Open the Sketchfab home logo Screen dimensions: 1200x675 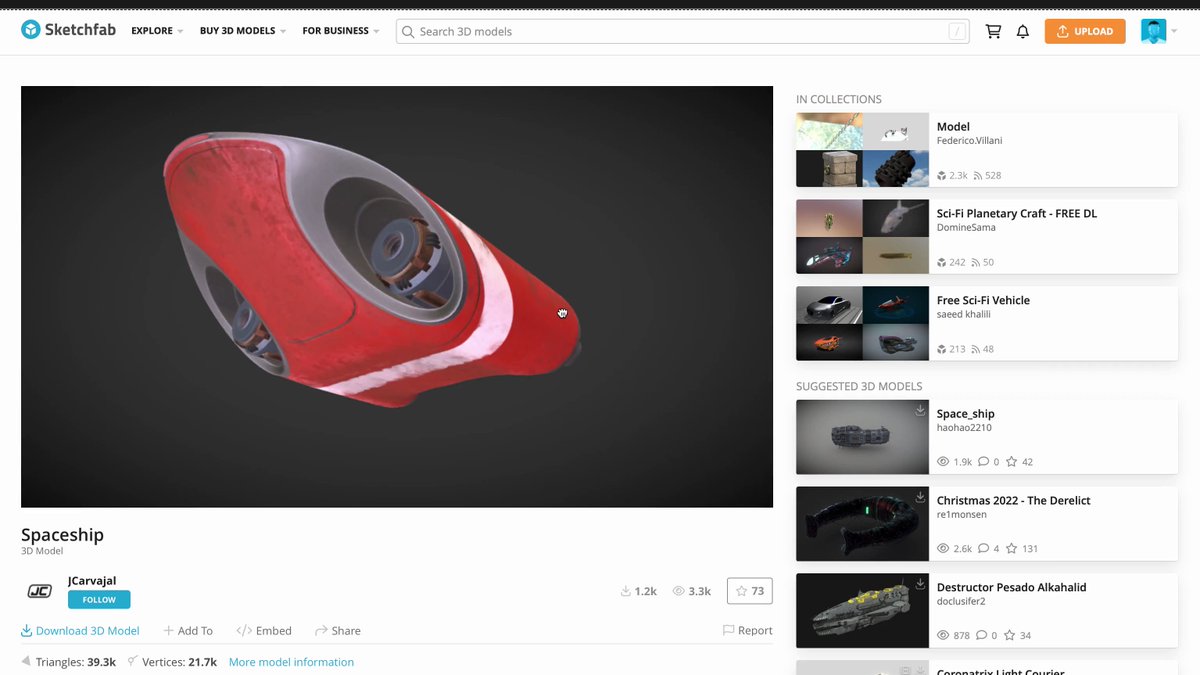tap(68, 30)
